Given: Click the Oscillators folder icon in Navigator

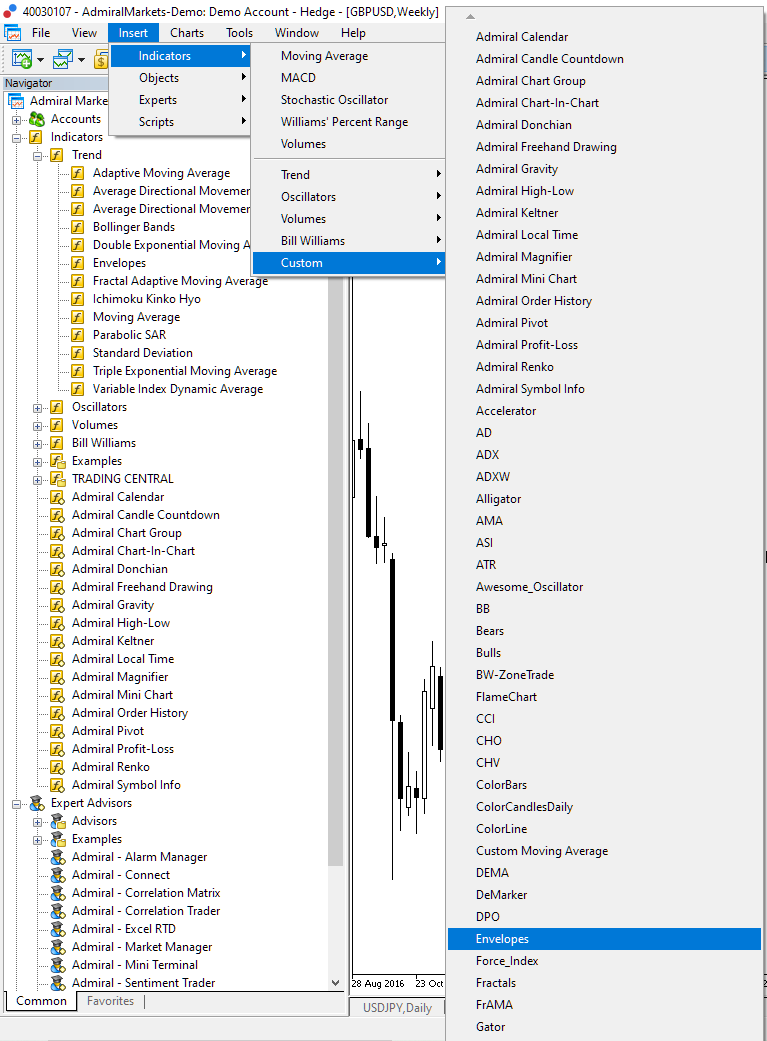Looking at the screenshot, I should click(x=57, y=407).
